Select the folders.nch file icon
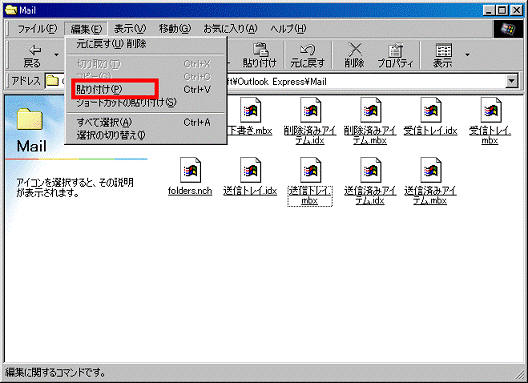This screenshot has width=528, height=383. tap(190, 170)
